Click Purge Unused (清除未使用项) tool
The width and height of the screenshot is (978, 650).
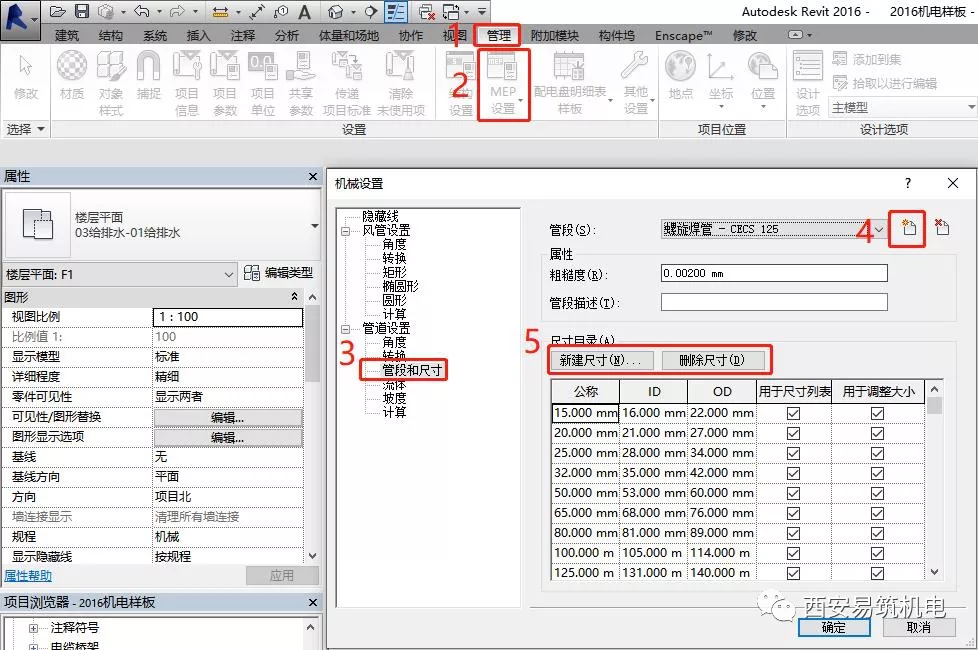400,84
